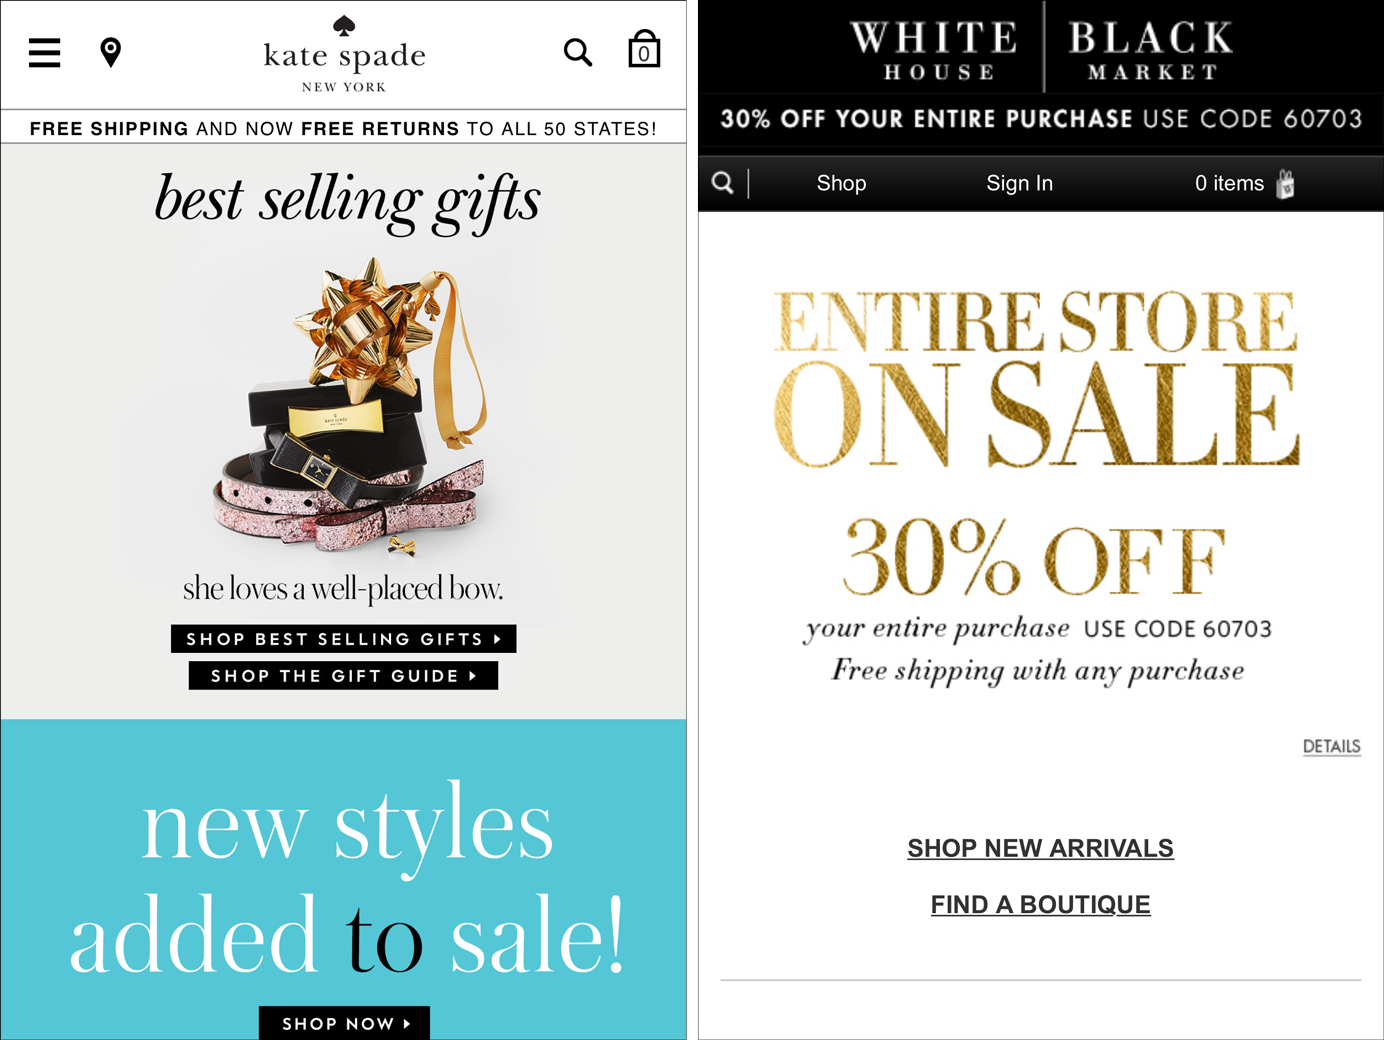The height and width of the screenshot is (1040, 1384).
Task: Open the Details link
Action: [x=1331, y=747]
